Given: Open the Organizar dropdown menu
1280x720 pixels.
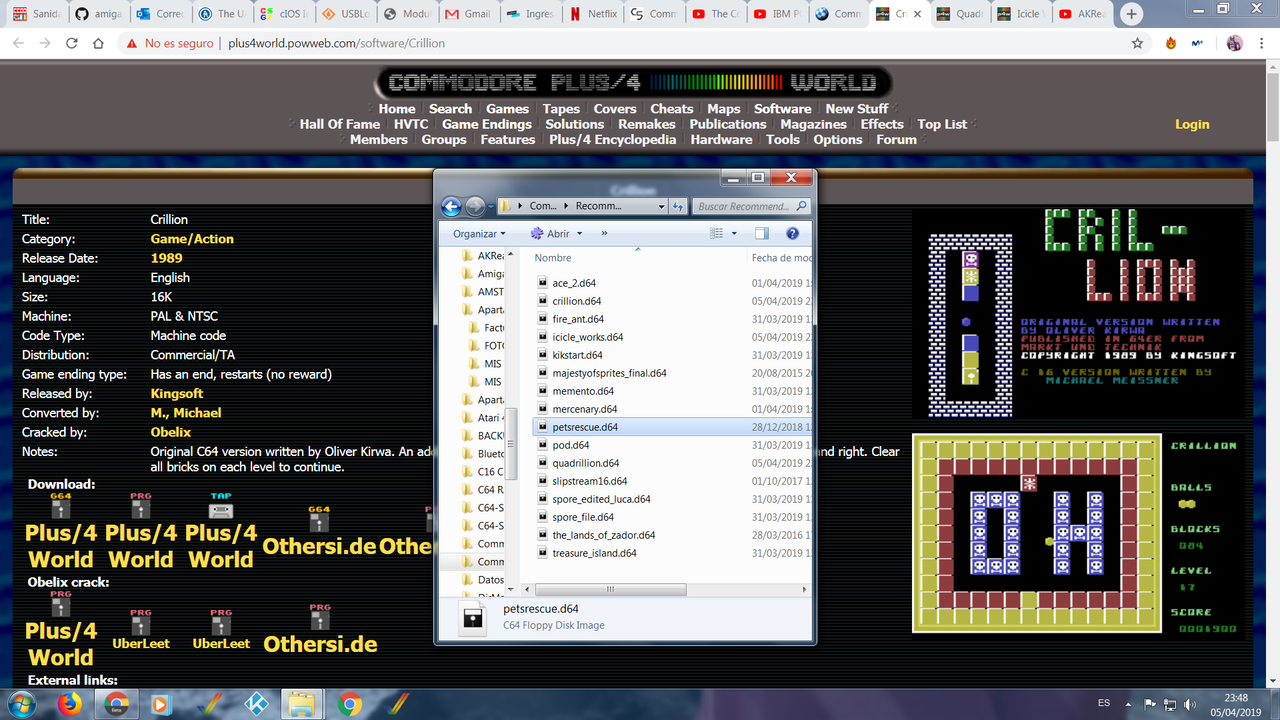Looking at the screenshot, I should (479, 233).
